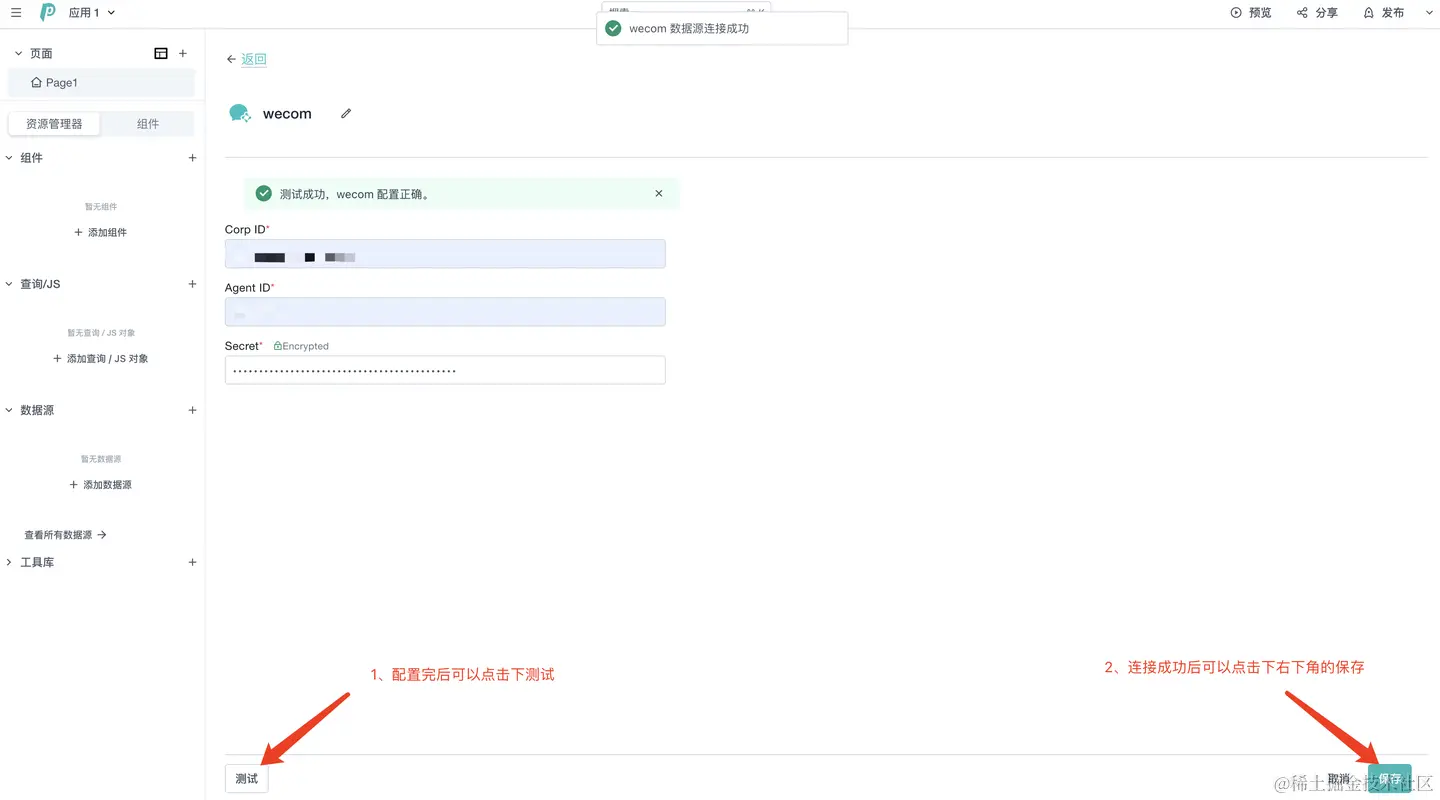Click plus icon next to 数据源
The width and height of the screenshot is (1440, 800).
pyautogui.click(x=192, y=410)
